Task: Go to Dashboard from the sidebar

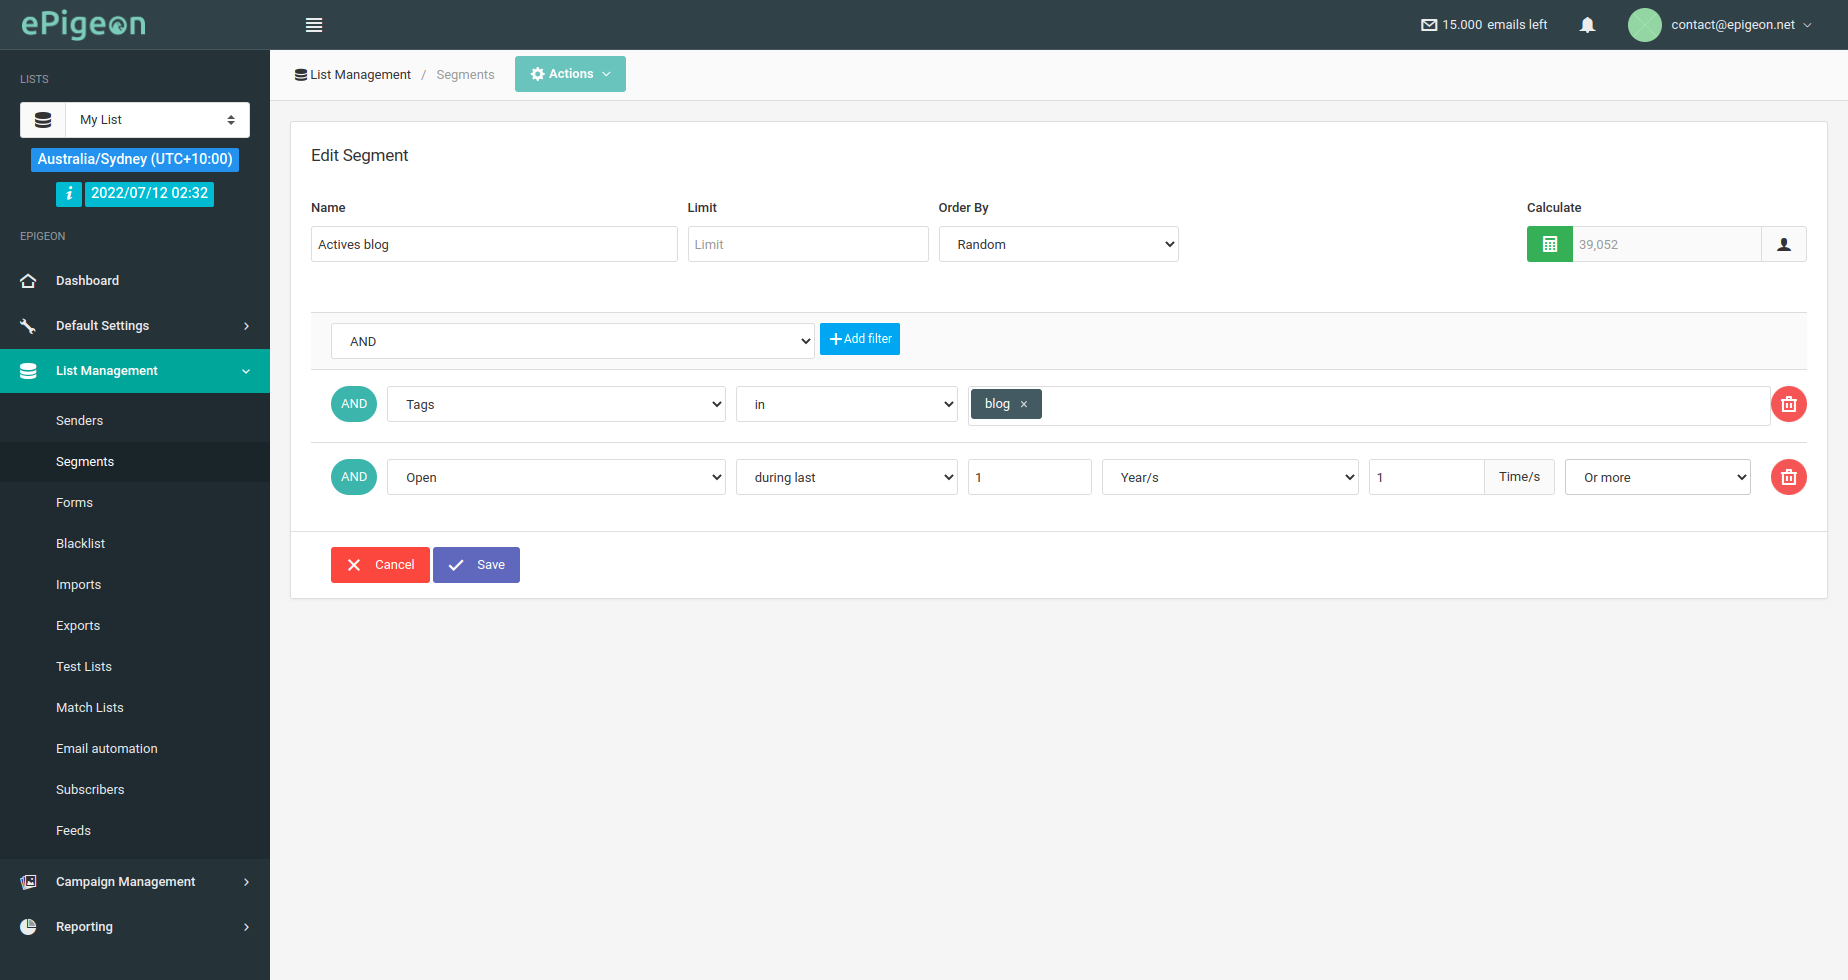Action: (x=87, y=280)
